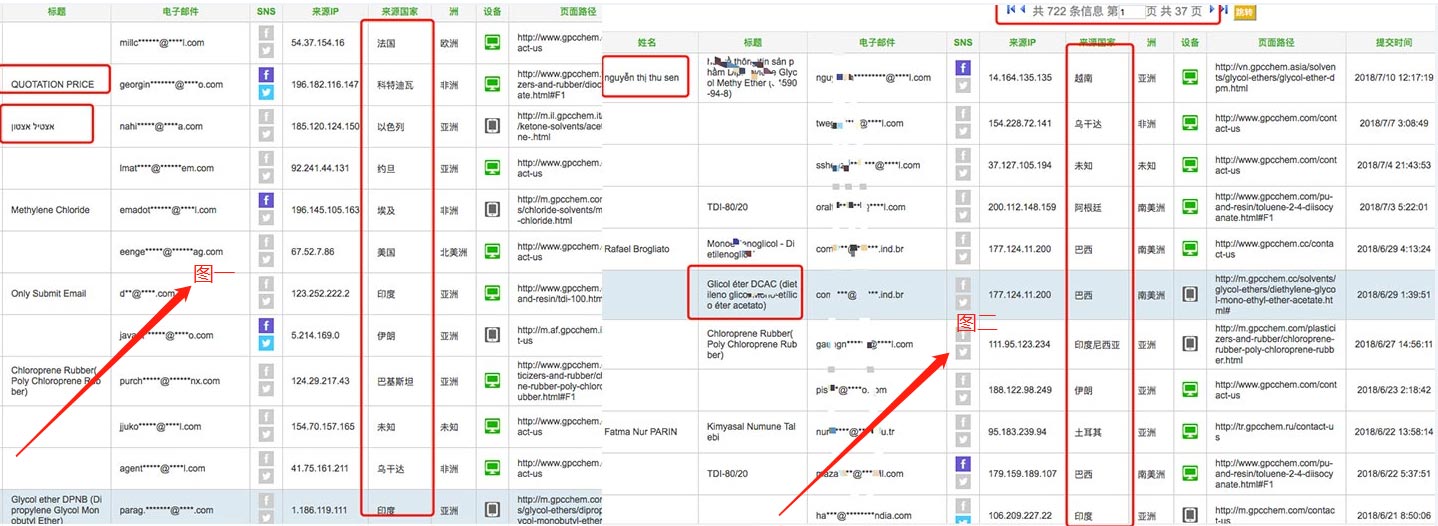Click the green desktop device icon for IP 54.37.154.16
1438x526 pixels.
point(492,43)
